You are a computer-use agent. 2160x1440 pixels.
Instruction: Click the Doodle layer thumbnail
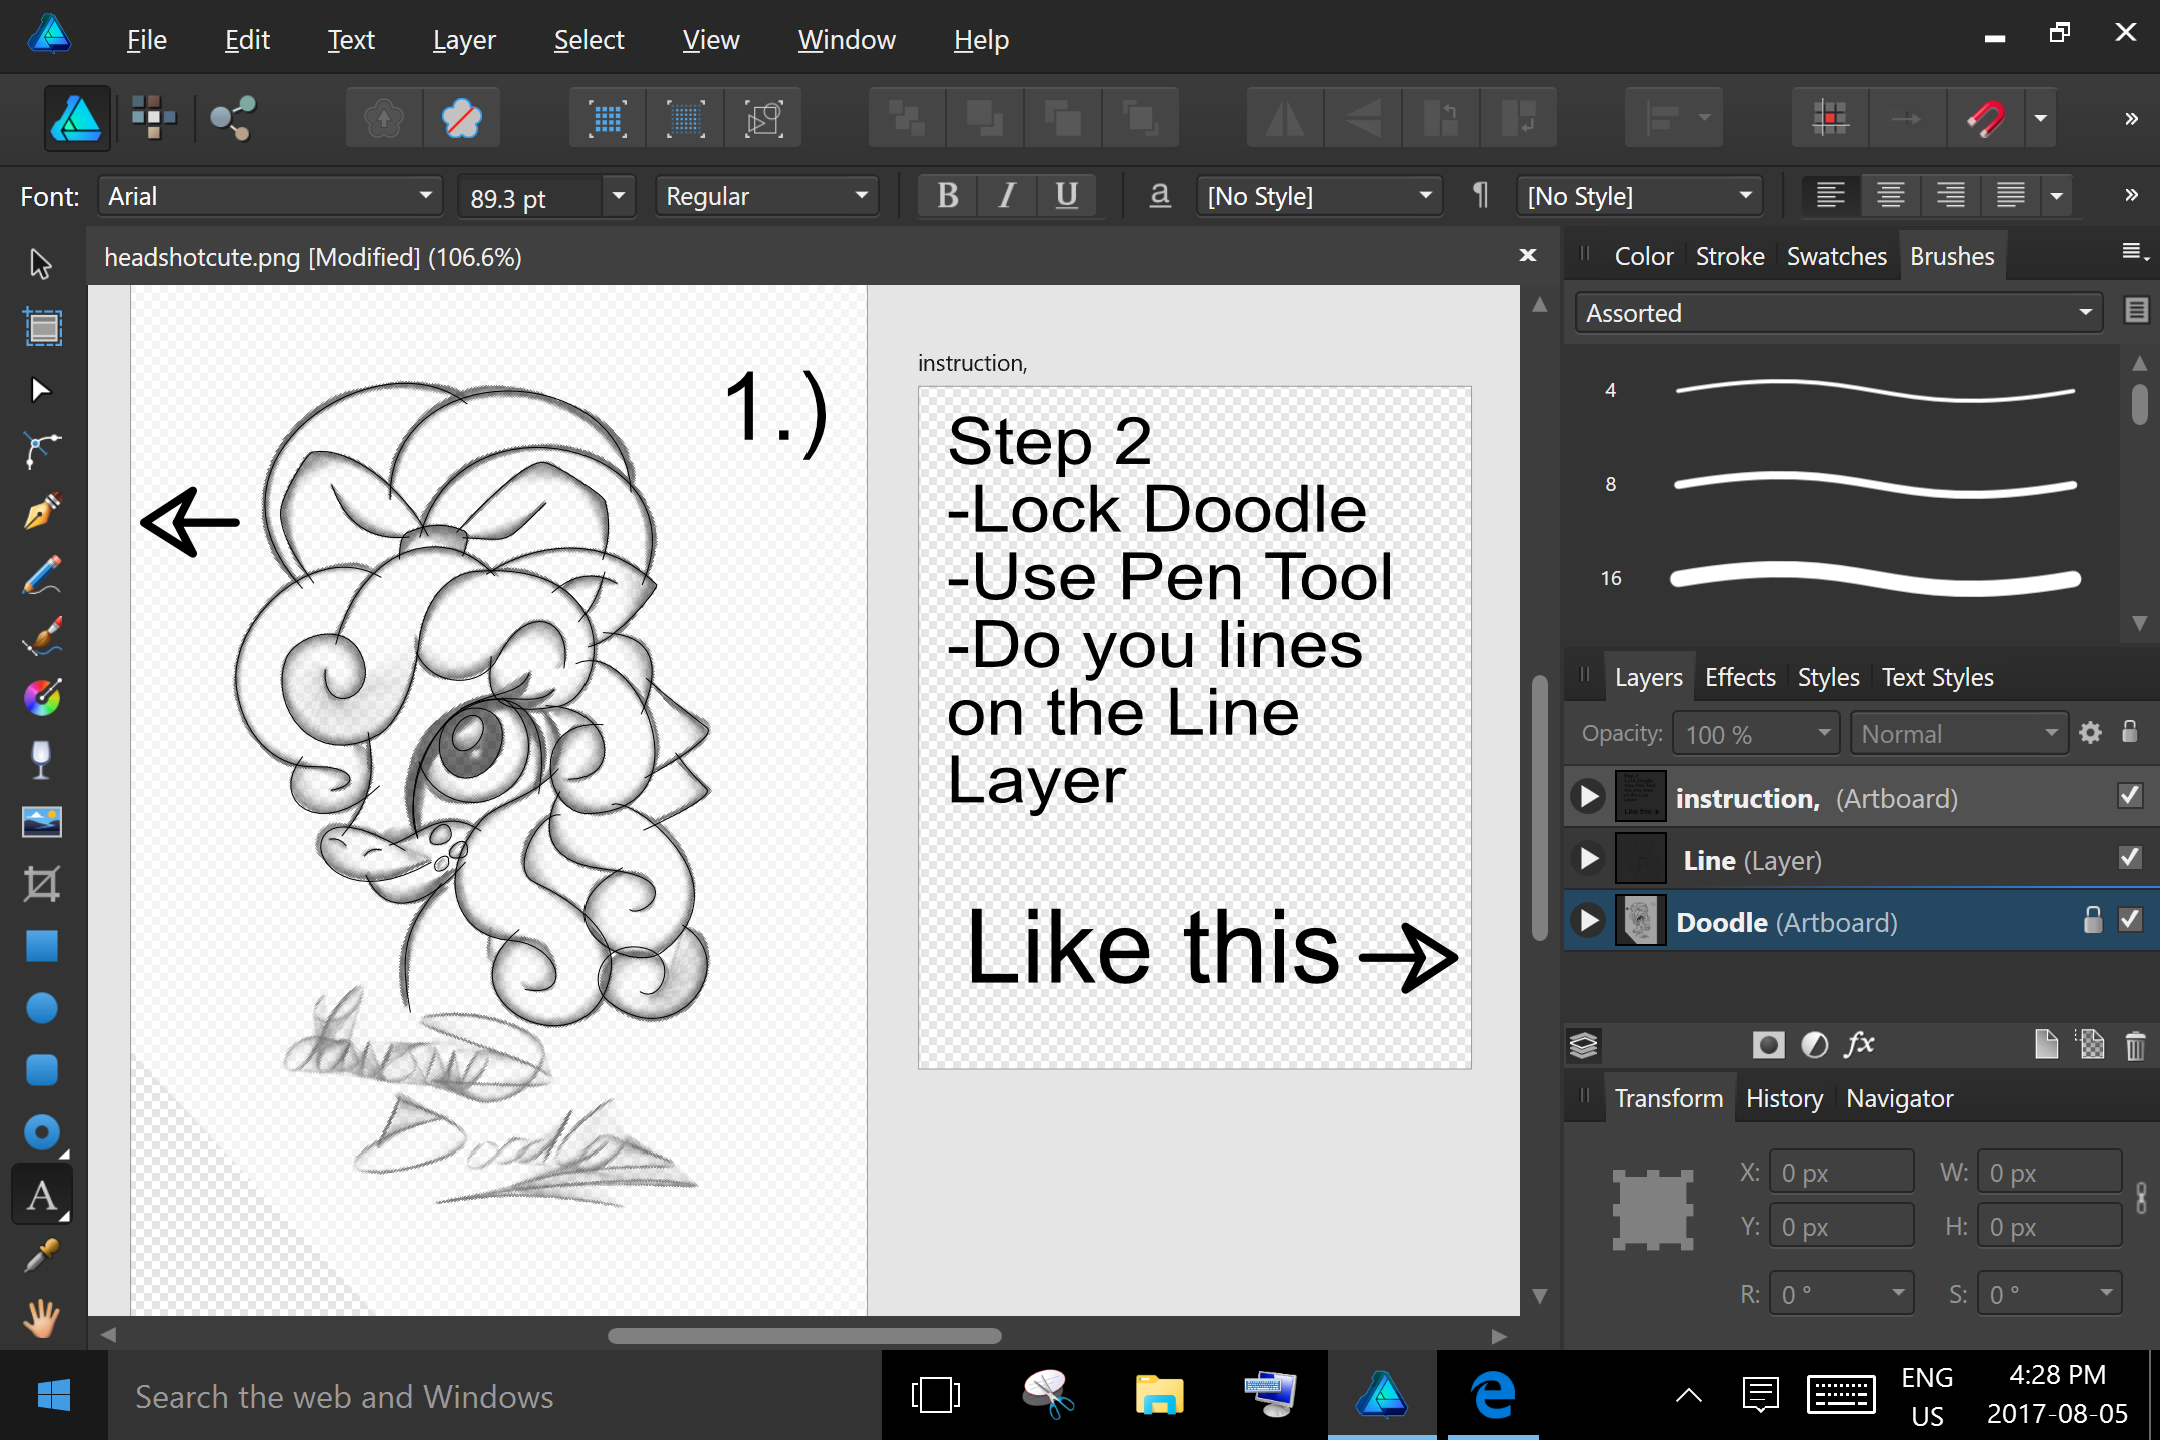point(1641,920)
